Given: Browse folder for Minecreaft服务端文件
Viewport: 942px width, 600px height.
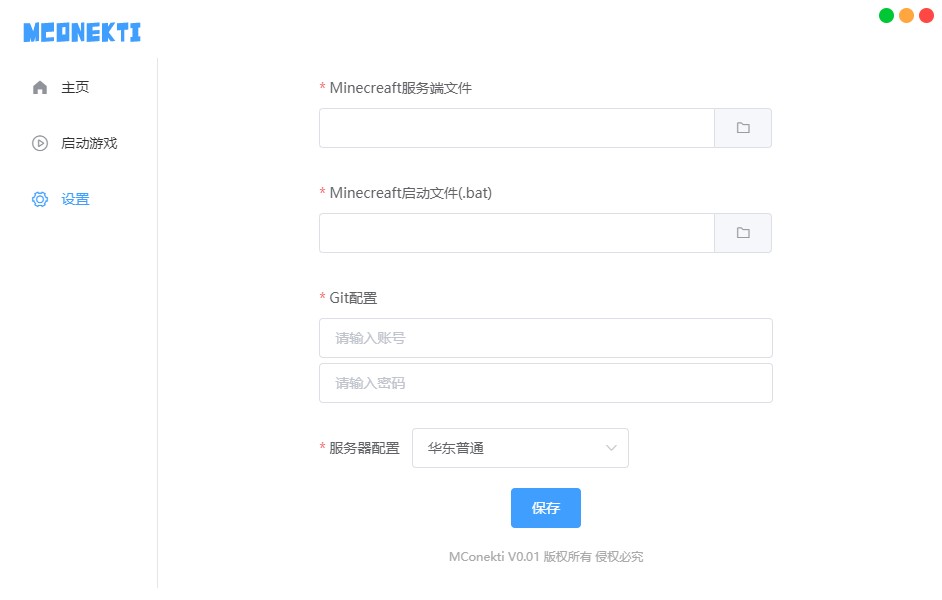Looking at the screenshot, I should [x=743, y=128].
